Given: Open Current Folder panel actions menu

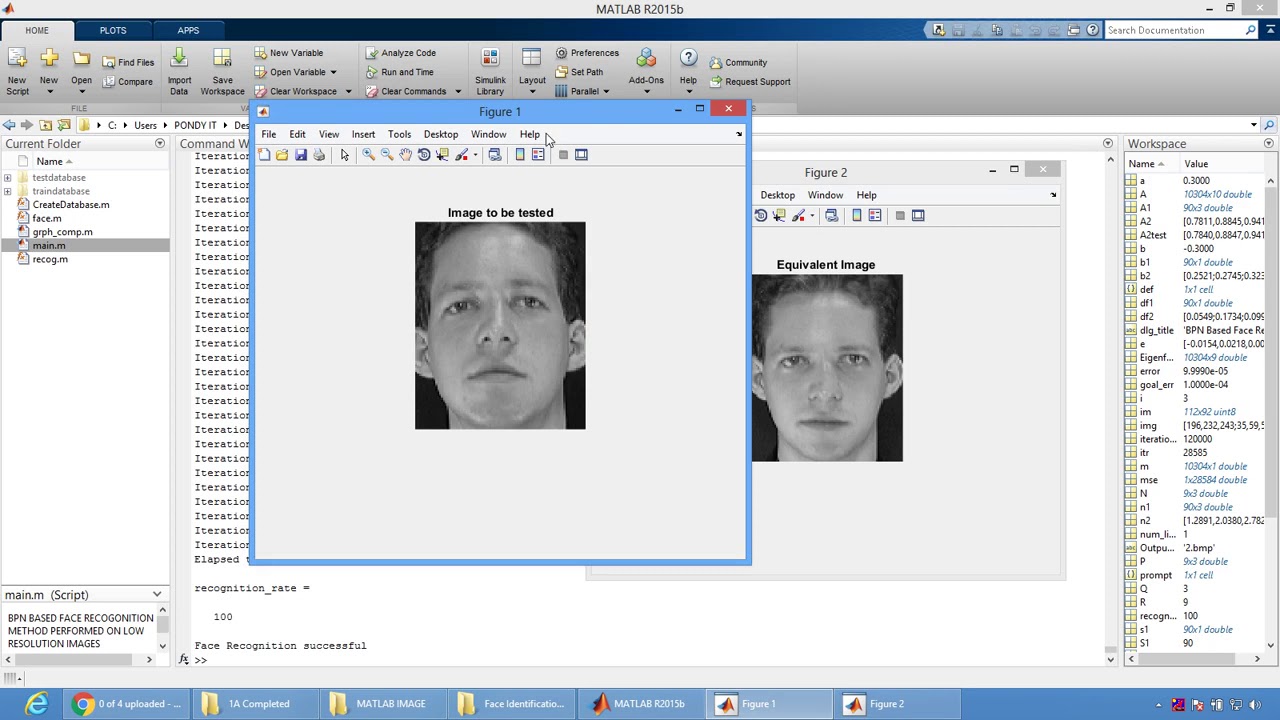Looking at the screenshot, I should click(x=159, y=144).
